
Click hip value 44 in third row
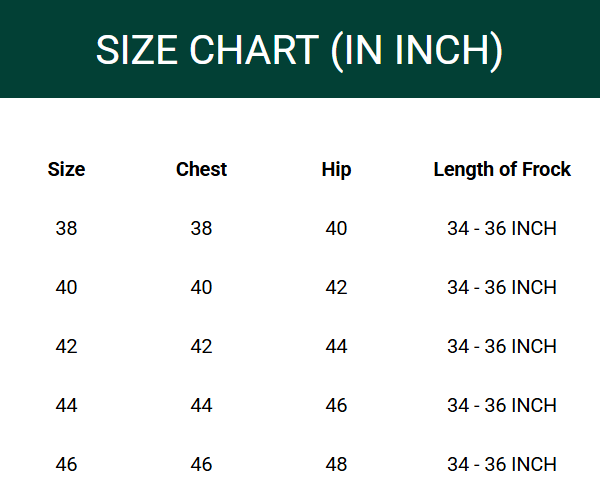336,346
